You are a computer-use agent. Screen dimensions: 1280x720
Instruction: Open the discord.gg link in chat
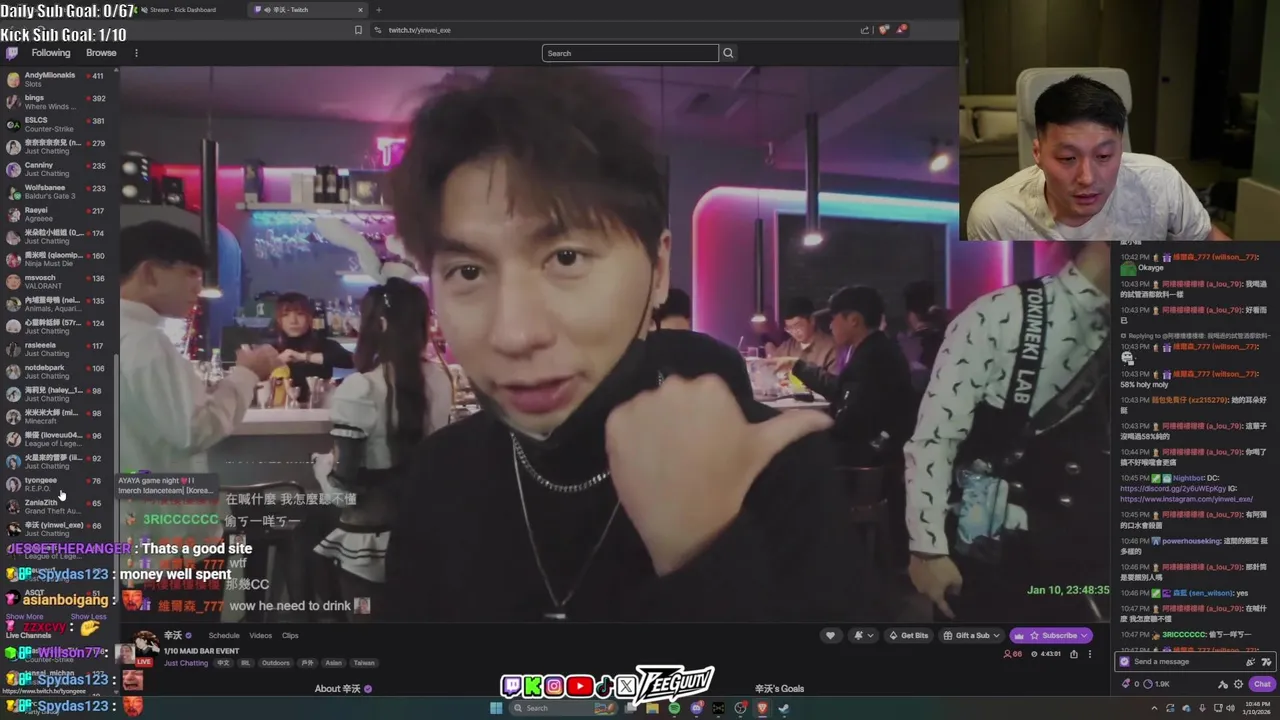1173,489
